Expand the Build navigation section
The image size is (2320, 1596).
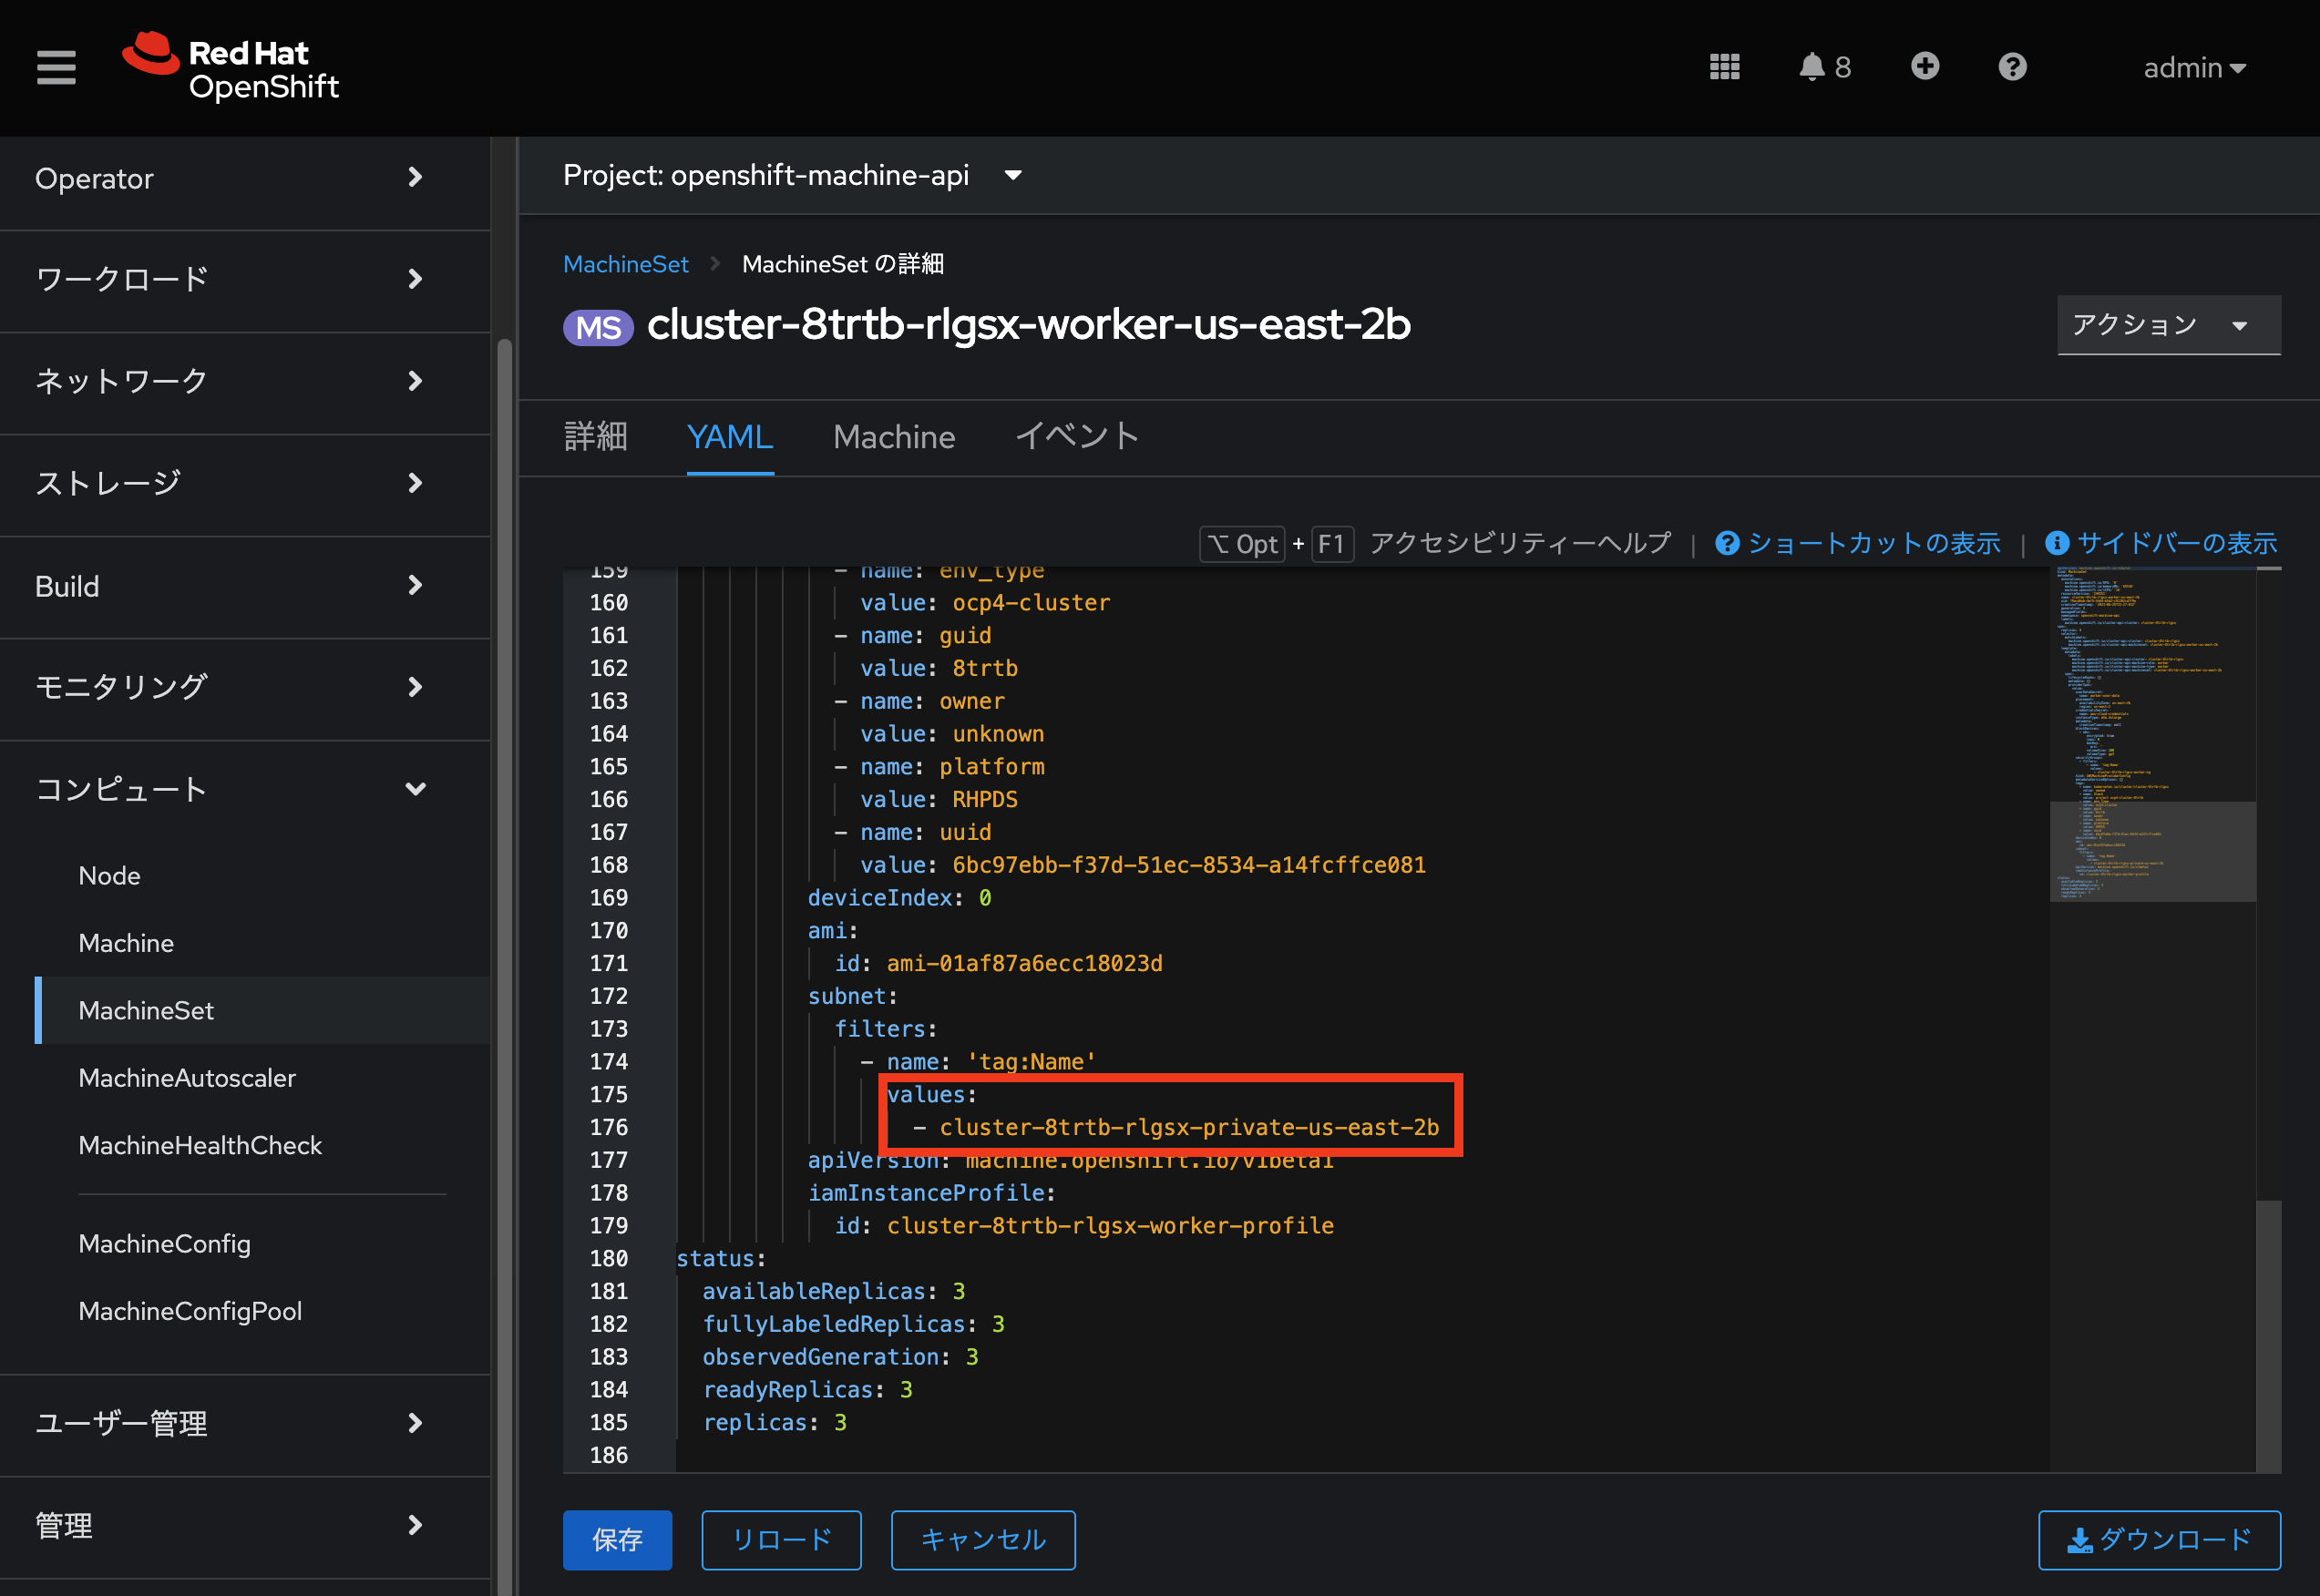(245, 586)
